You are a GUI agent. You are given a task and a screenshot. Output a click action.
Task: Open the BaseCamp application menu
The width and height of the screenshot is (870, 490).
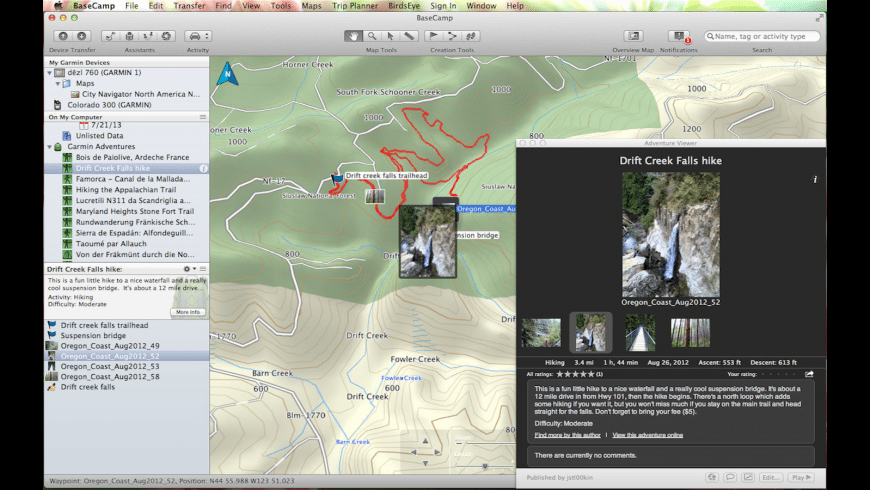coord(94,6)
